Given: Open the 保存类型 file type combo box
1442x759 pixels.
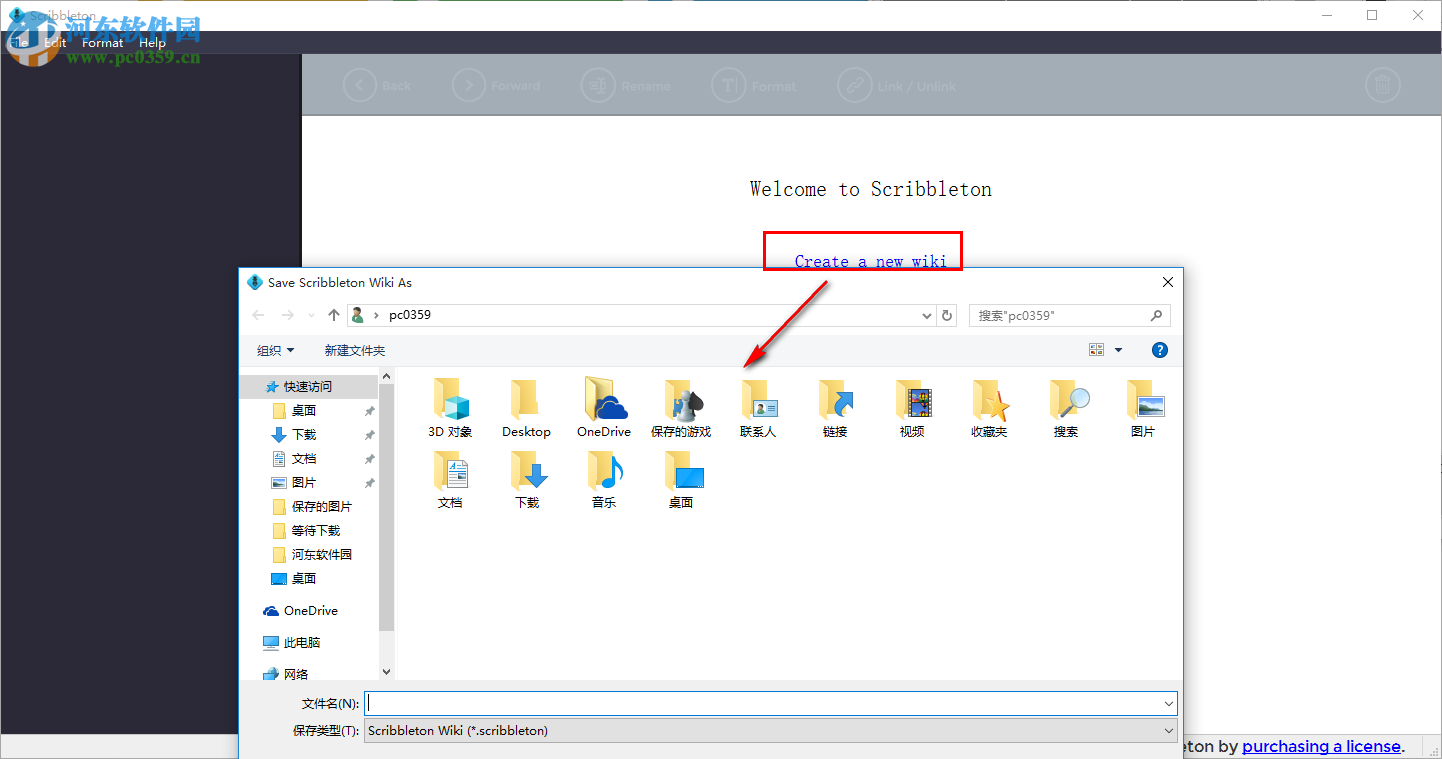Looking at the screenshot, I should [x=771, y=731].
